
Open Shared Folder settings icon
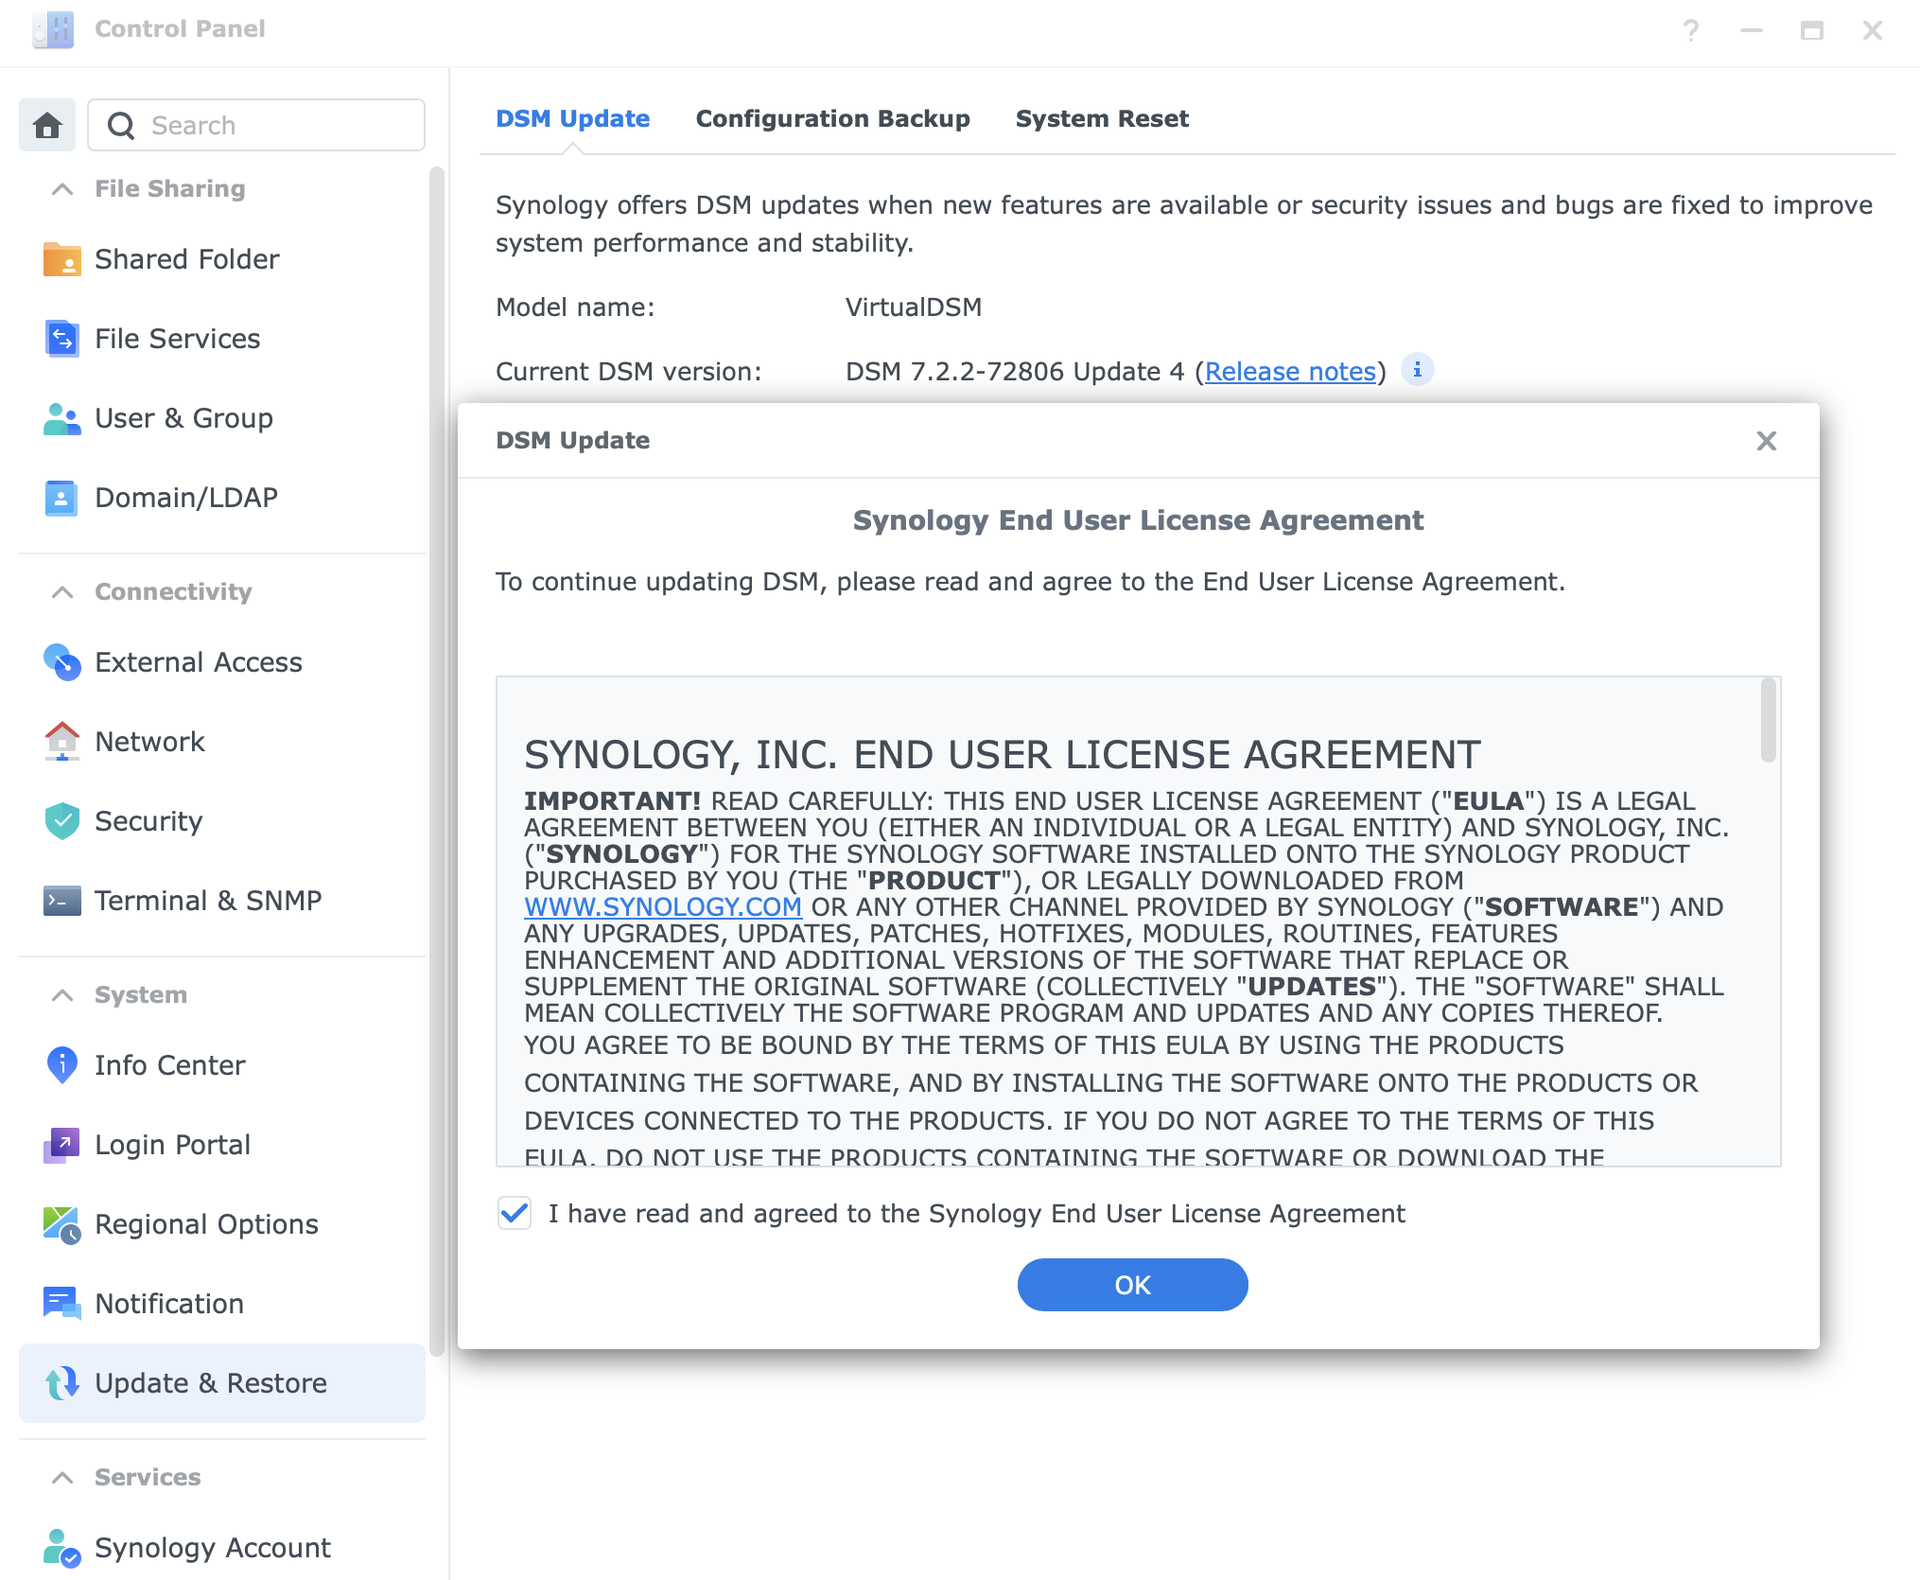(x=61, y=259)
